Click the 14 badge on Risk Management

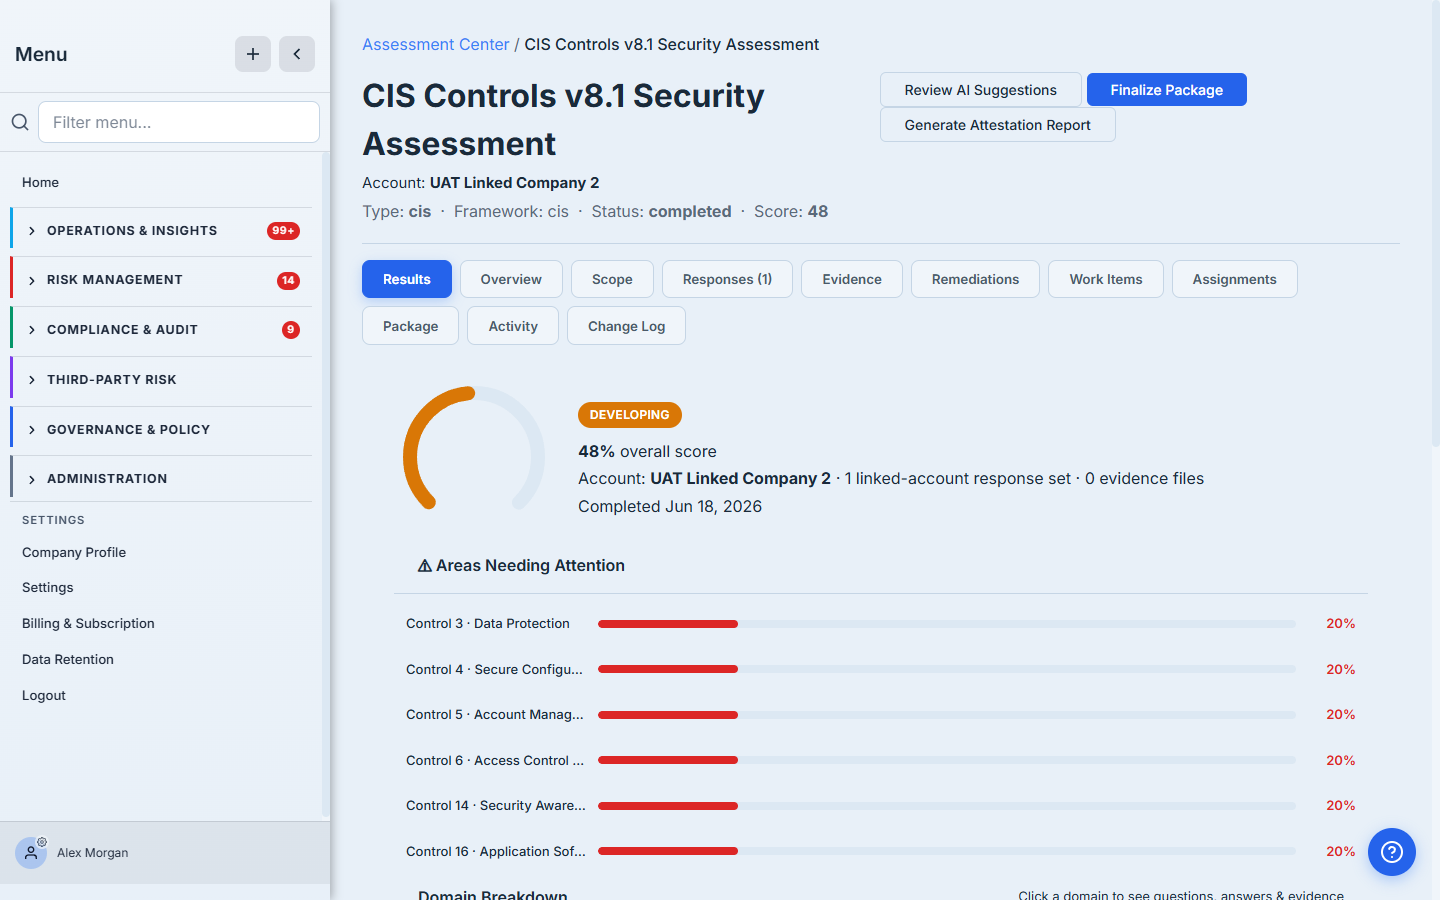288,281
